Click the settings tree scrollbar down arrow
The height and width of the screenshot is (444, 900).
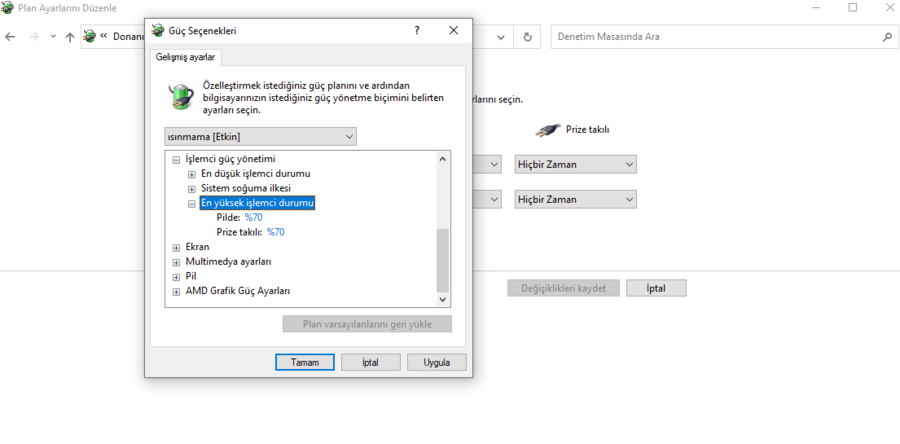[442, 299]
